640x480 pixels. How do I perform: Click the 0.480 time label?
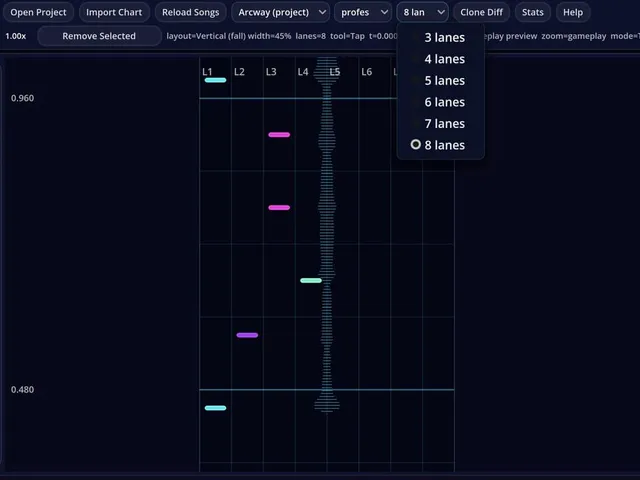(x=22, y=389)
